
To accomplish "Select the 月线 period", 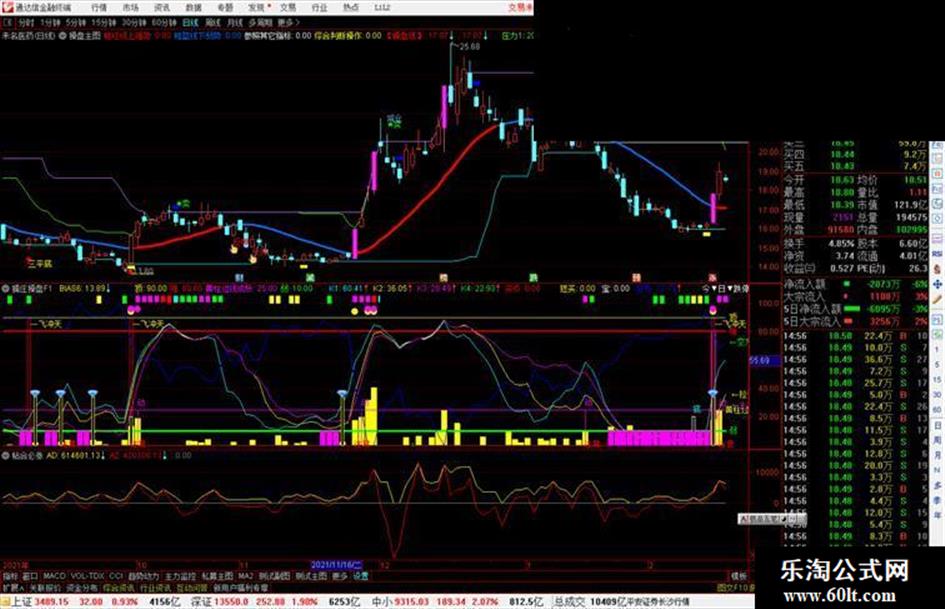I will click(x=234, y=22).
